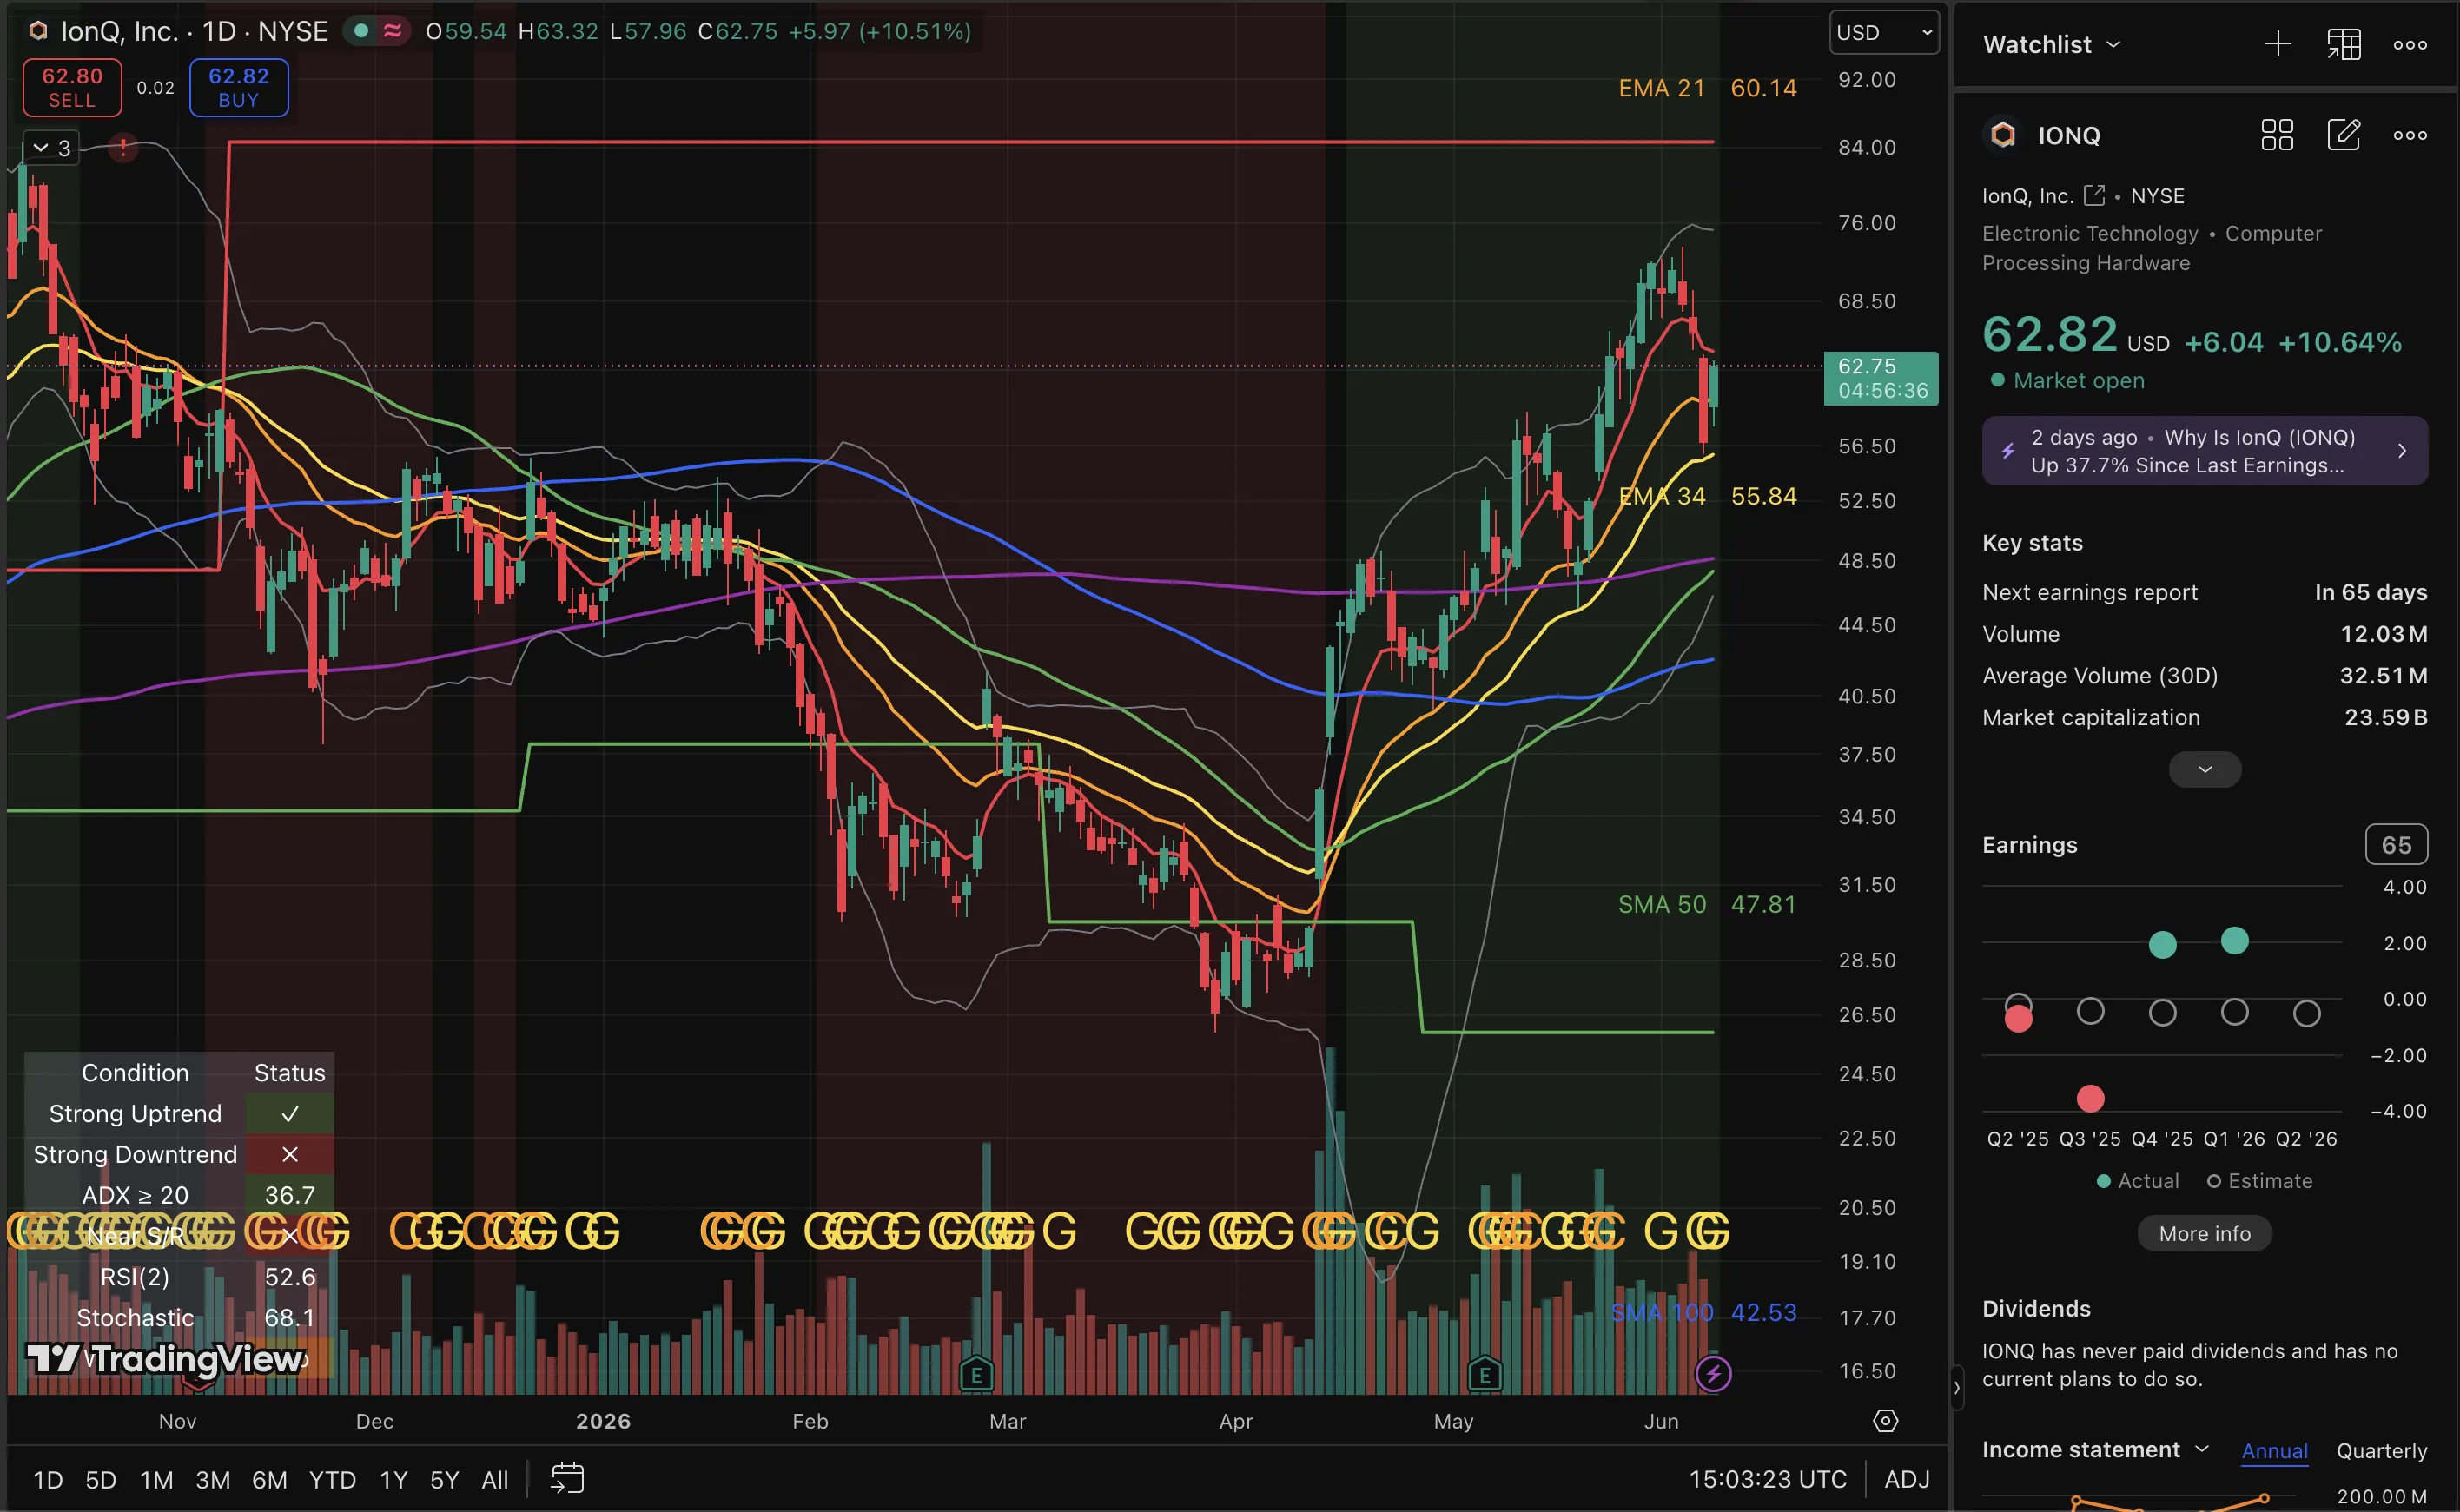Image resolution: width=2460 pixels, height=1512 pixels.
Task: Select the YTD time range
Action: [332, 1480]
